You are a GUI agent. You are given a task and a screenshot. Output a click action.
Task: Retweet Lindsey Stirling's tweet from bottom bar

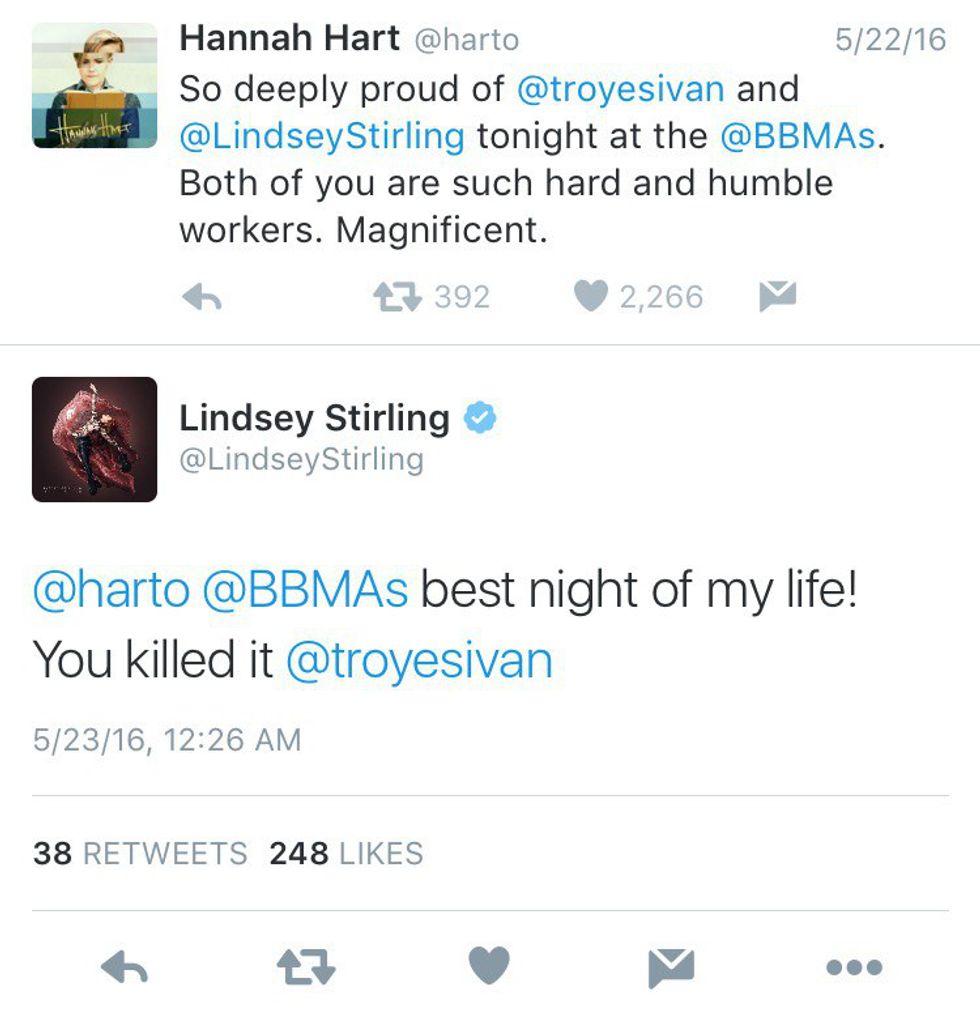(x=306, y=967)
